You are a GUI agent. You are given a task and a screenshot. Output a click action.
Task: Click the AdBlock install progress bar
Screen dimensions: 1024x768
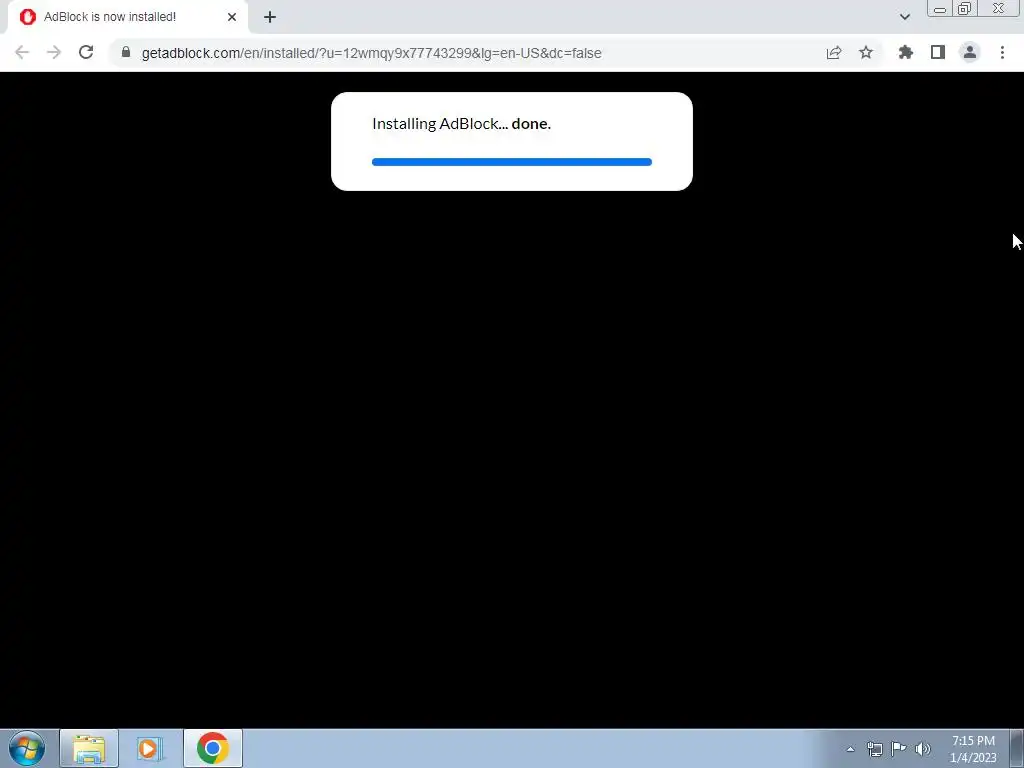click(511, 162)
